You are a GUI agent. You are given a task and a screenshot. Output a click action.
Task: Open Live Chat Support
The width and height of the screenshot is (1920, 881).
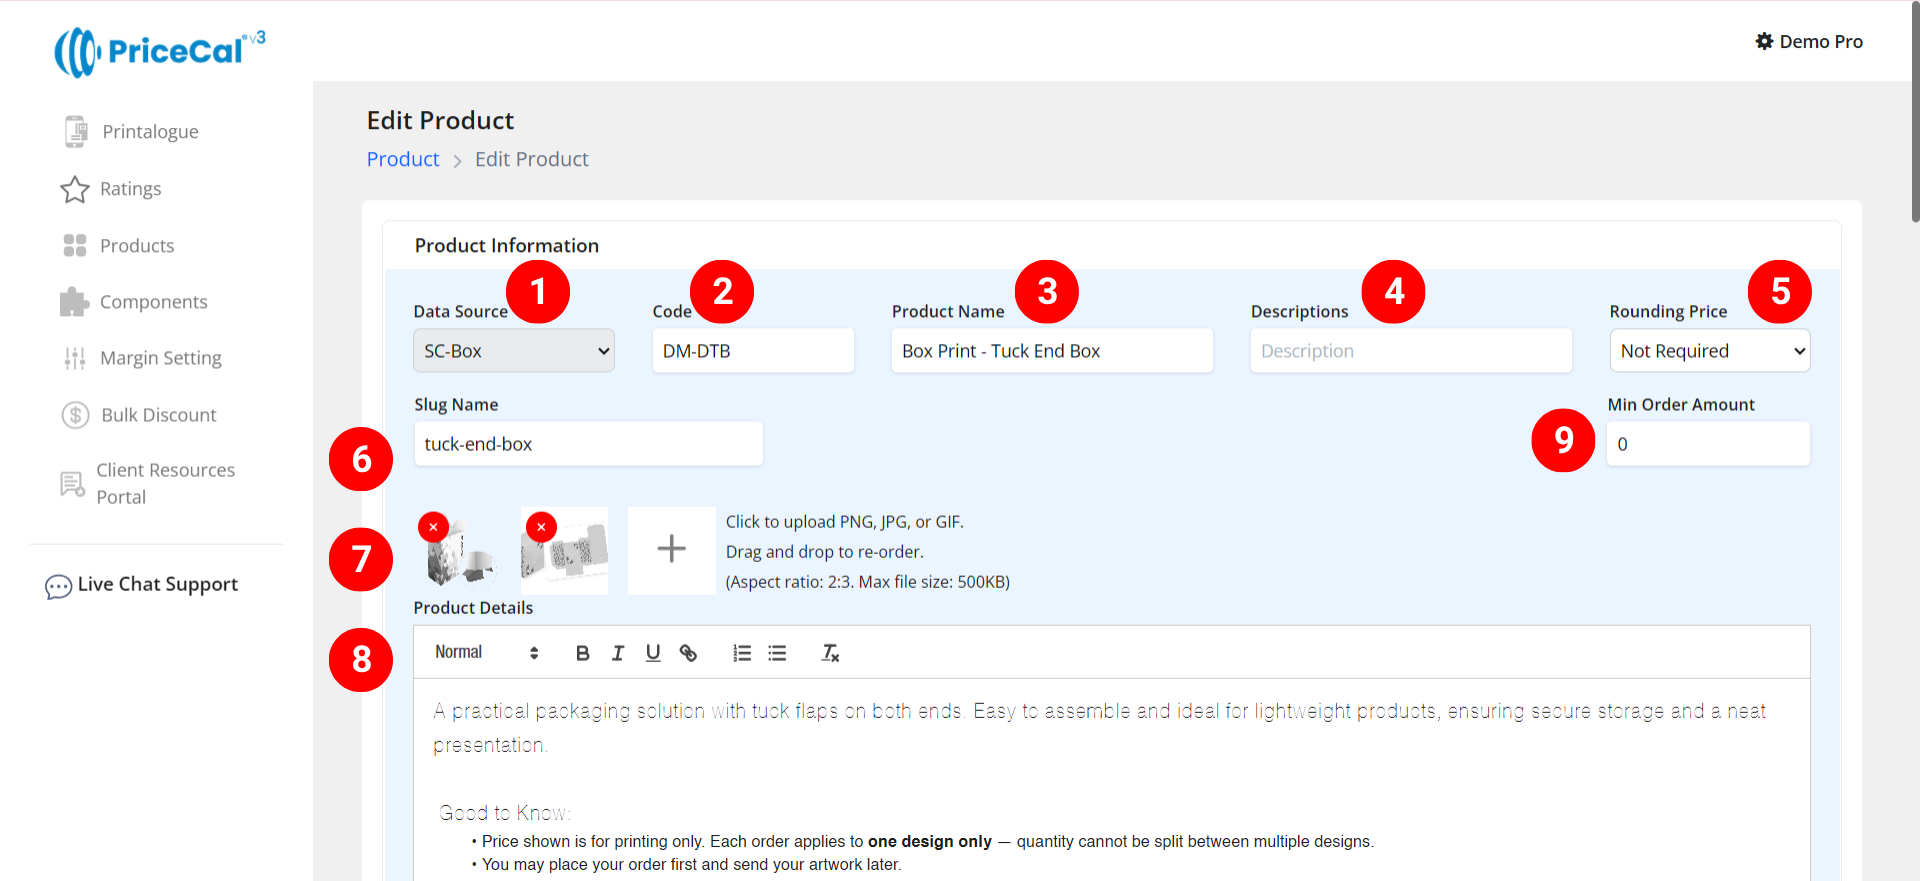[157, 585]
